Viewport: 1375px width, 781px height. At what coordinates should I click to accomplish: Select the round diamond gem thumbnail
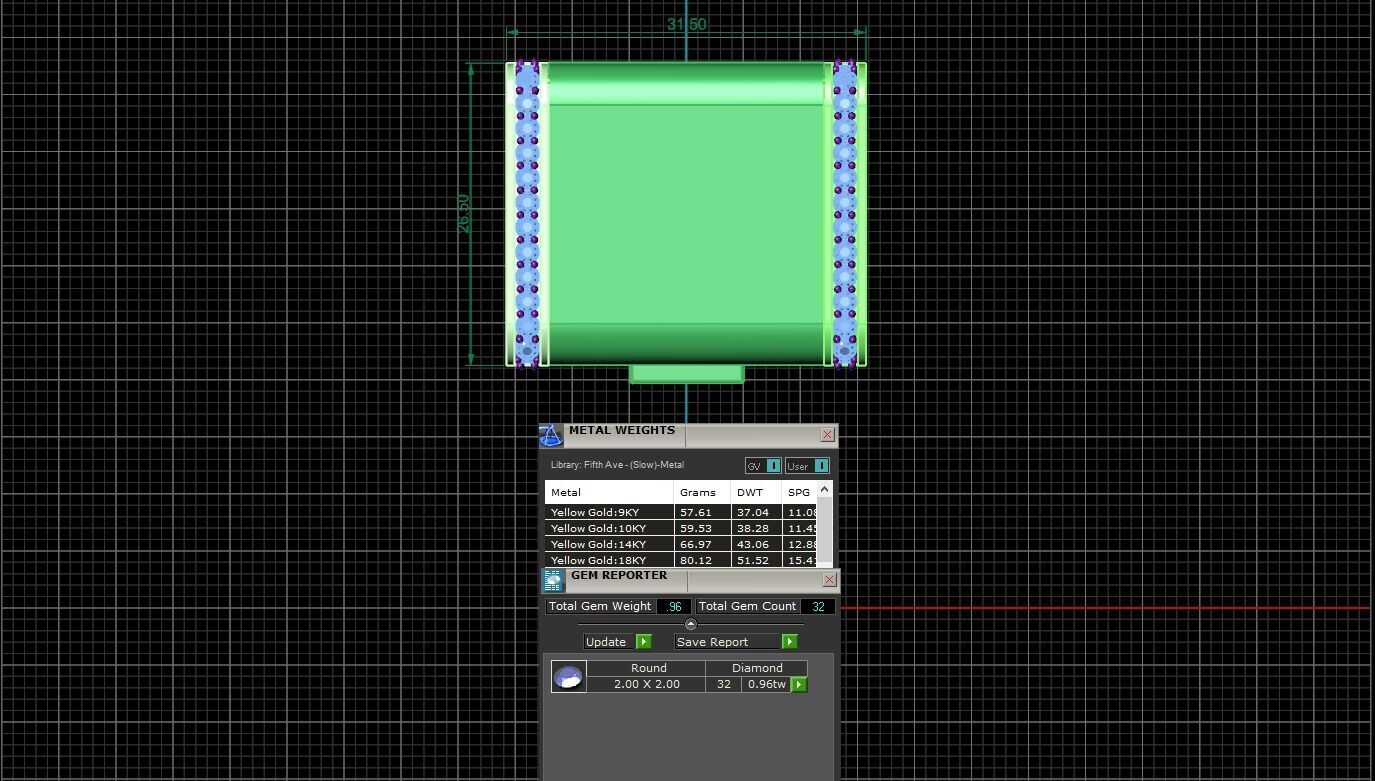[568, 676]
